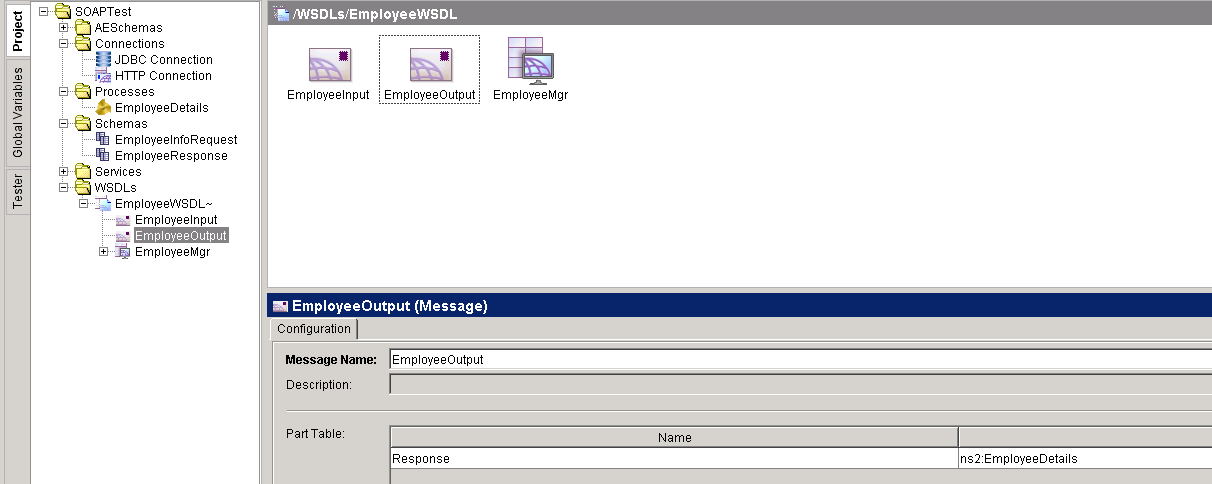Click the Processes folder icon
The width and height of the screenshot is (1212, 484).
[x=83, y=92]
